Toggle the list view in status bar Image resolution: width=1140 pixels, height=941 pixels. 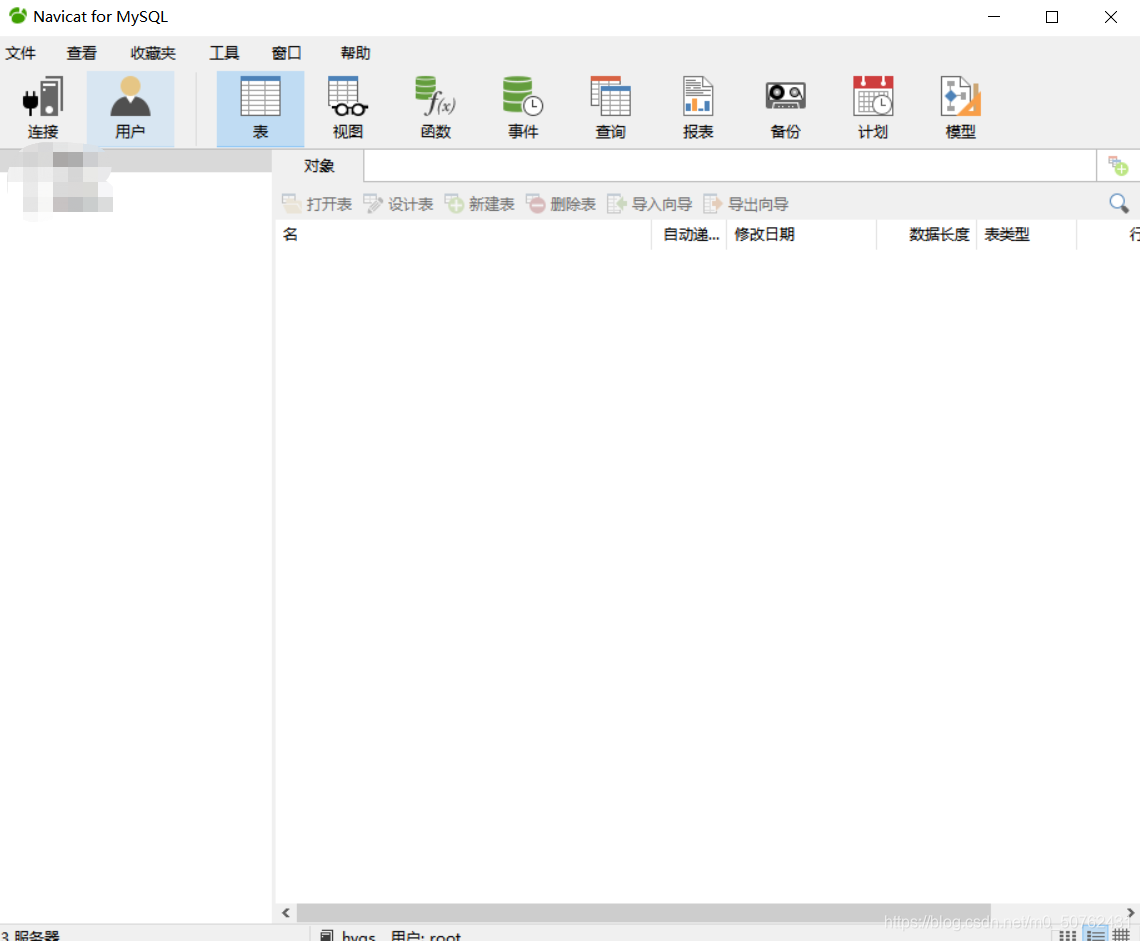click(1095, 935)
